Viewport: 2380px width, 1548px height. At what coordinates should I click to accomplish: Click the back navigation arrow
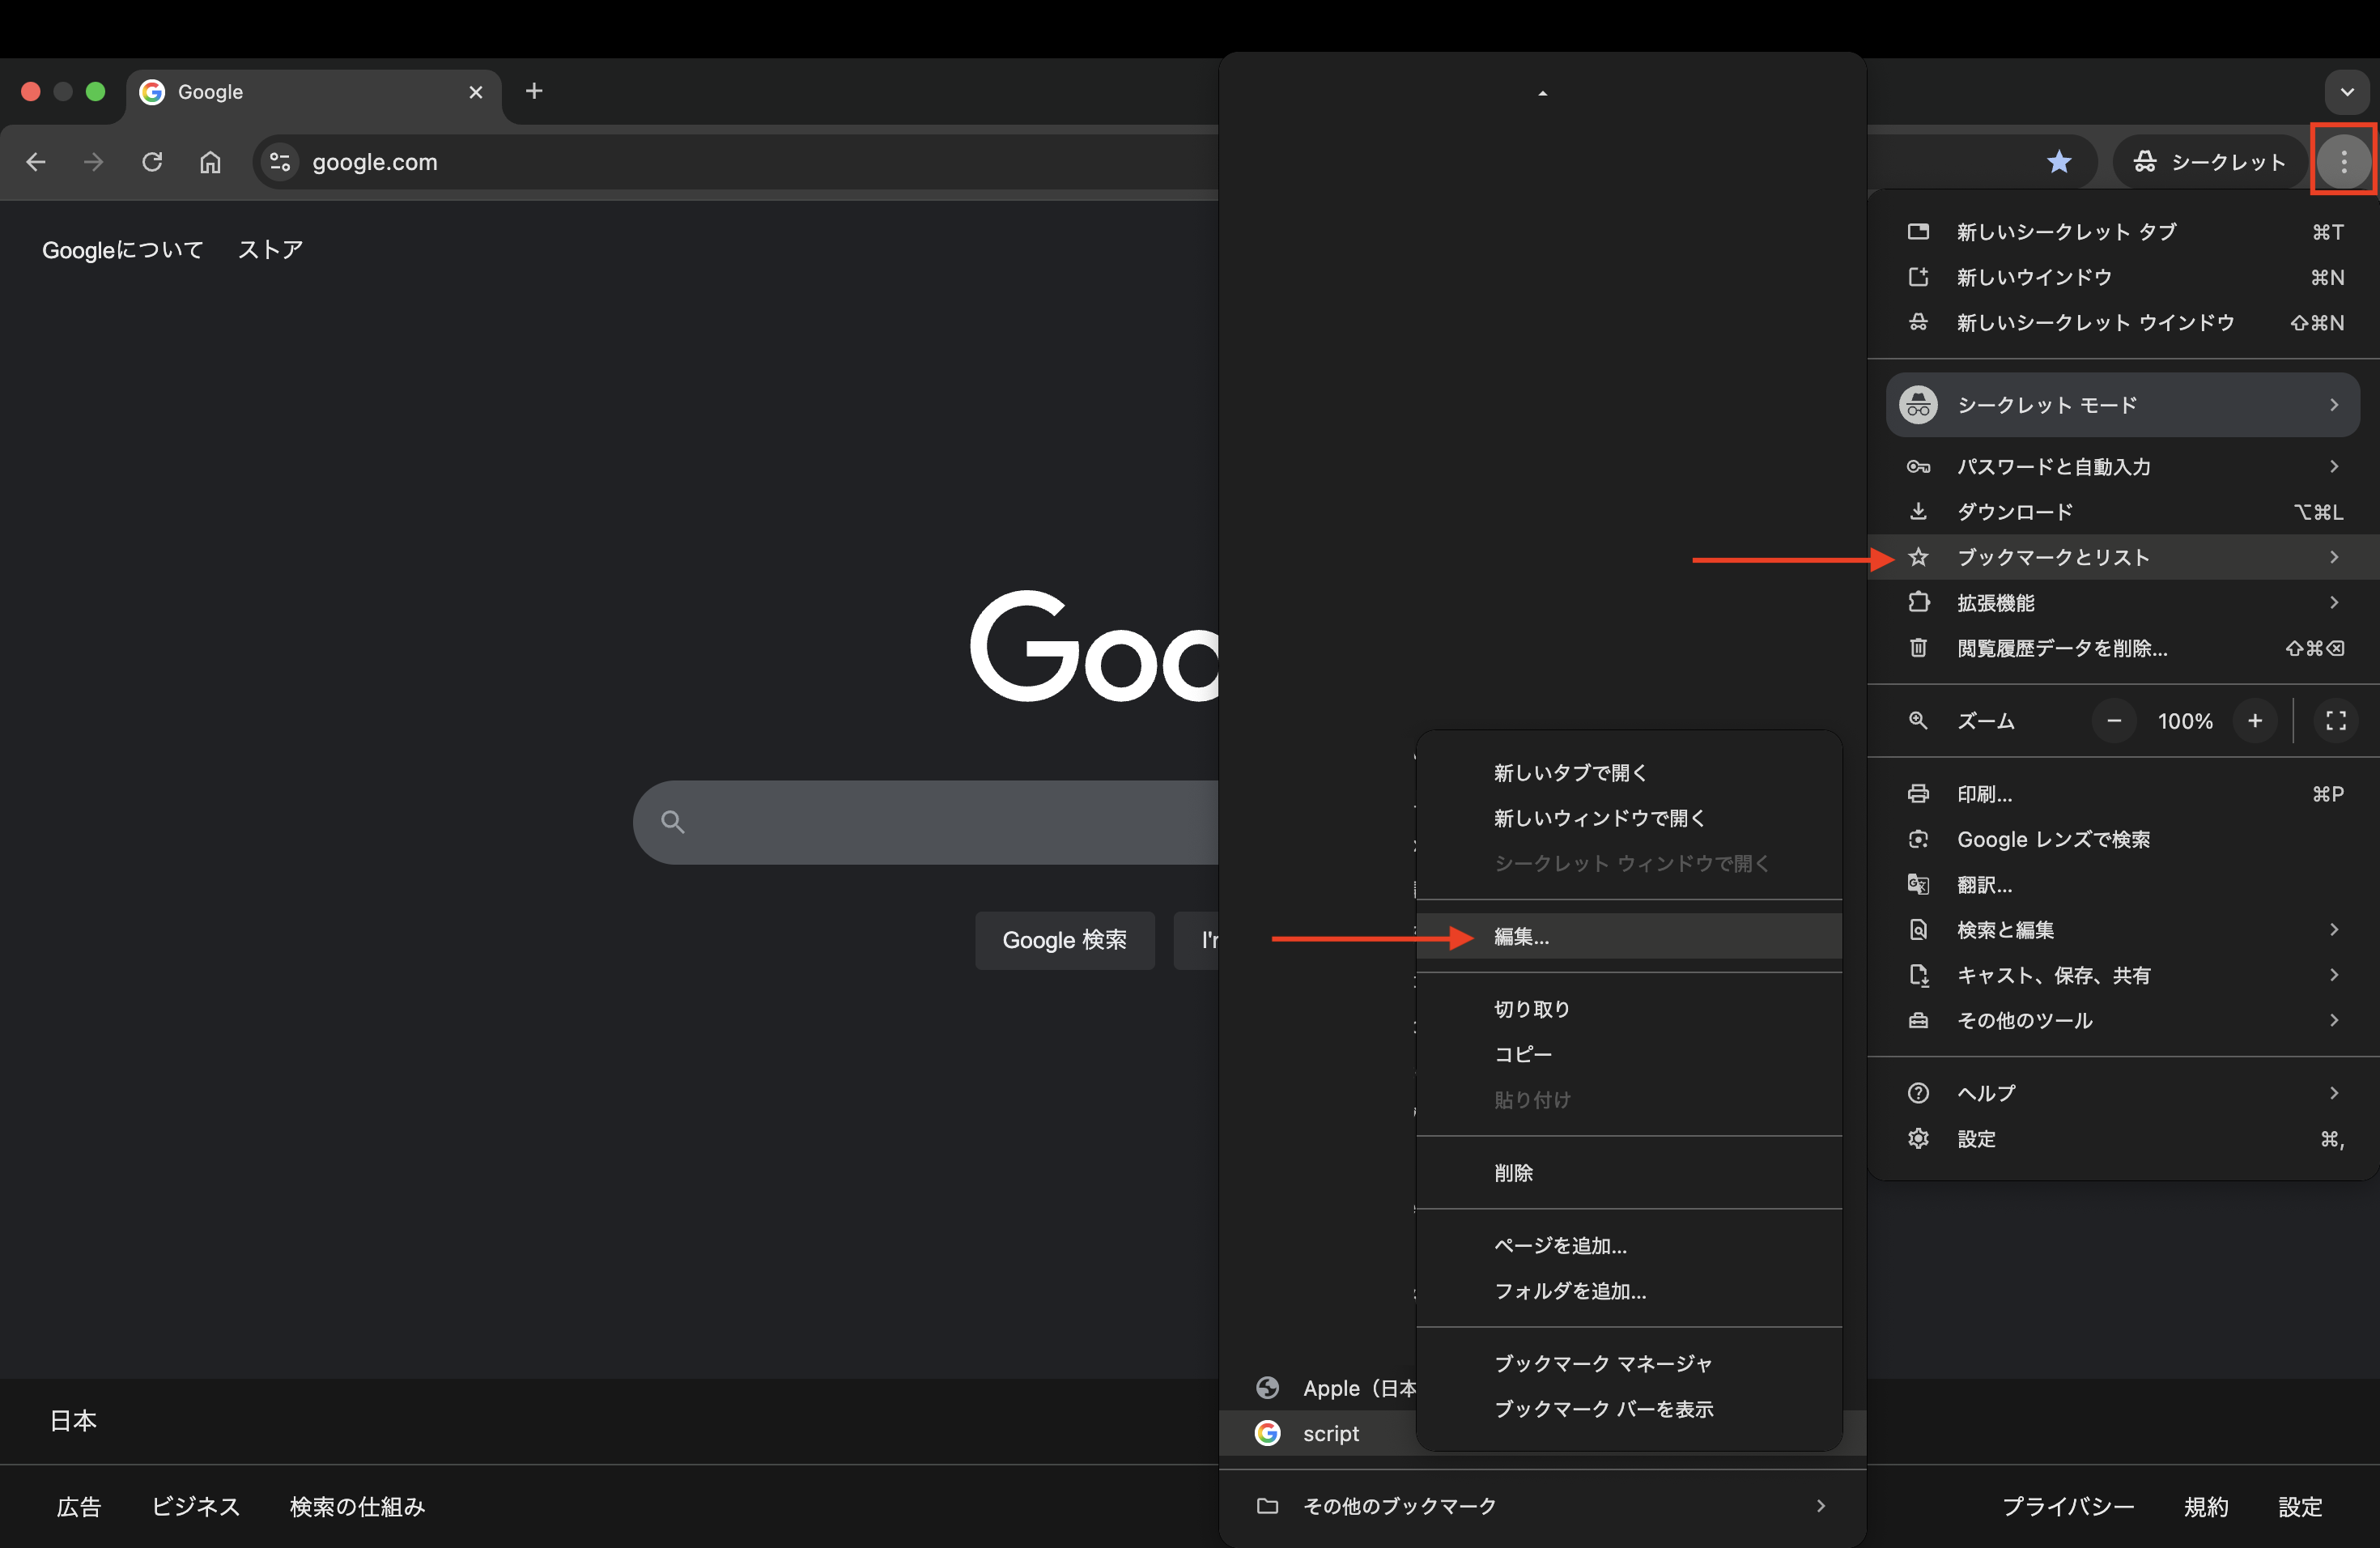coord(36,162)
